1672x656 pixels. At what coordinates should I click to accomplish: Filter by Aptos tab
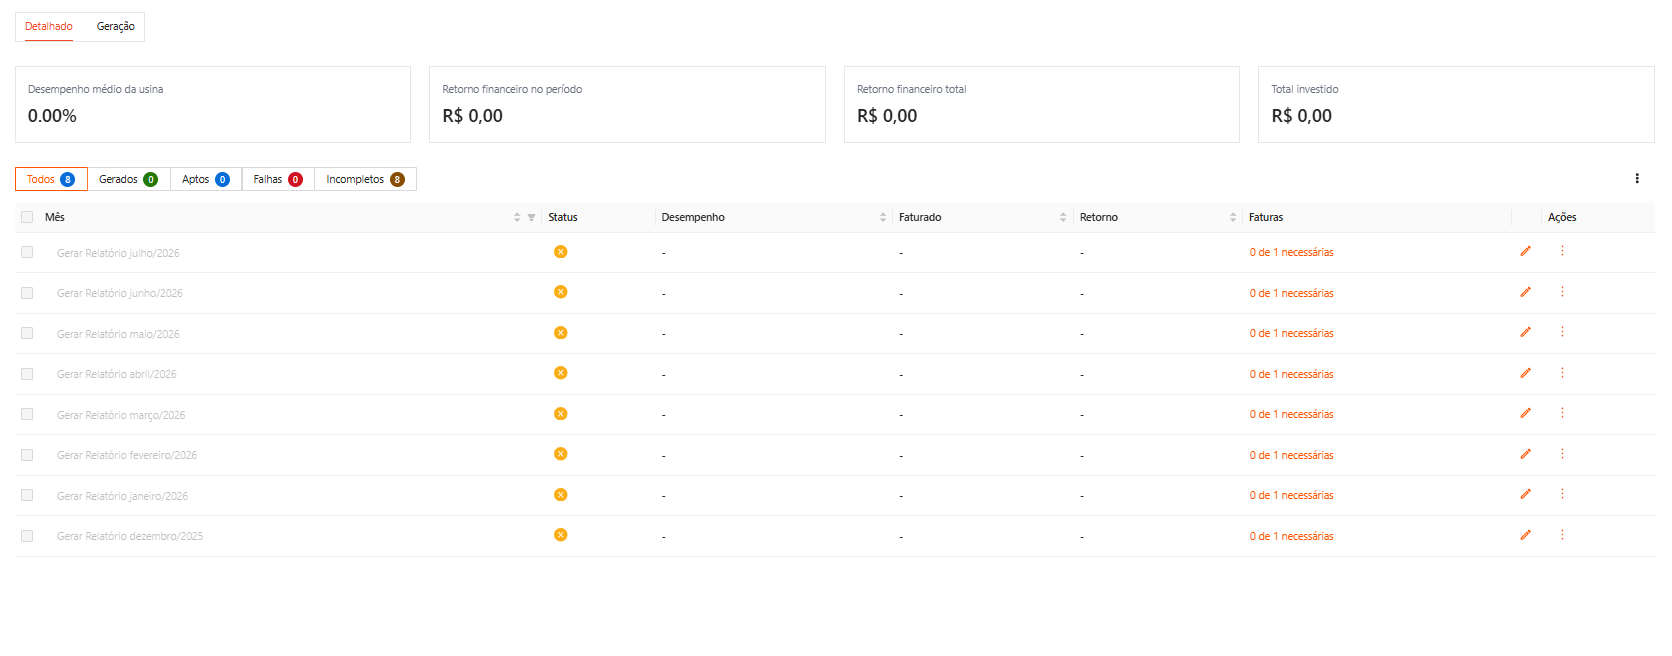(x=206, y=179)
